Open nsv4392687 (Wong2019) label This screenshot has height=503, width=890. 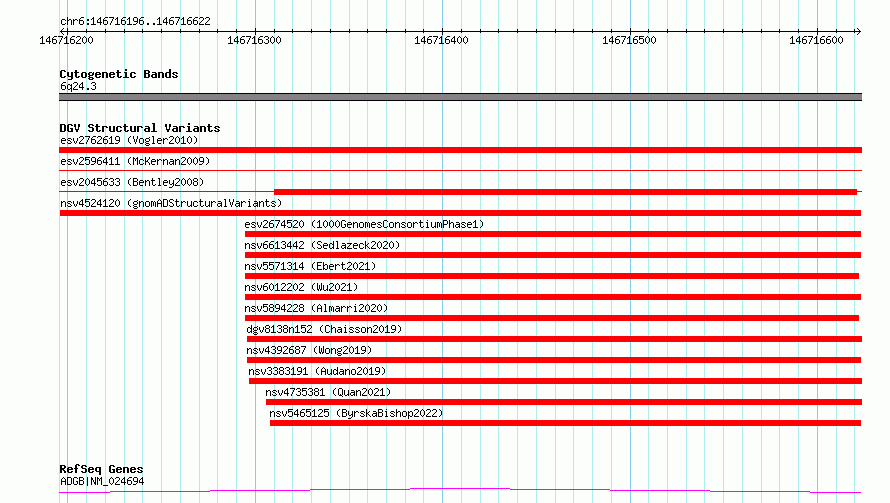(309, 350)
